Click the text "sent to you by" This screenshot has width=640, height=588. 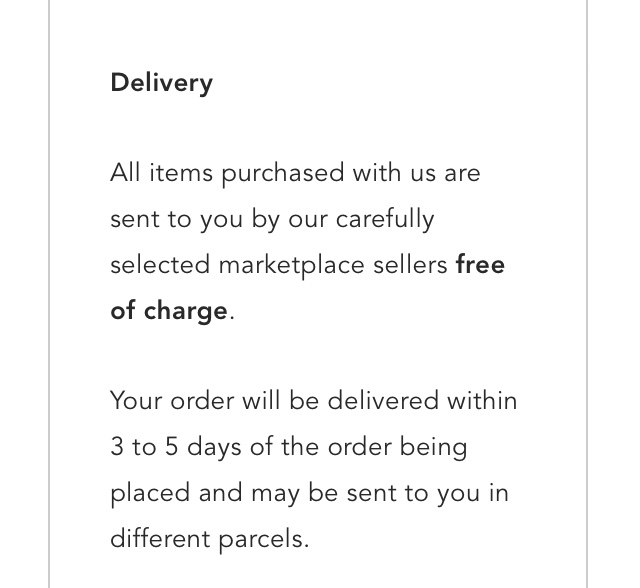point(194,218)
